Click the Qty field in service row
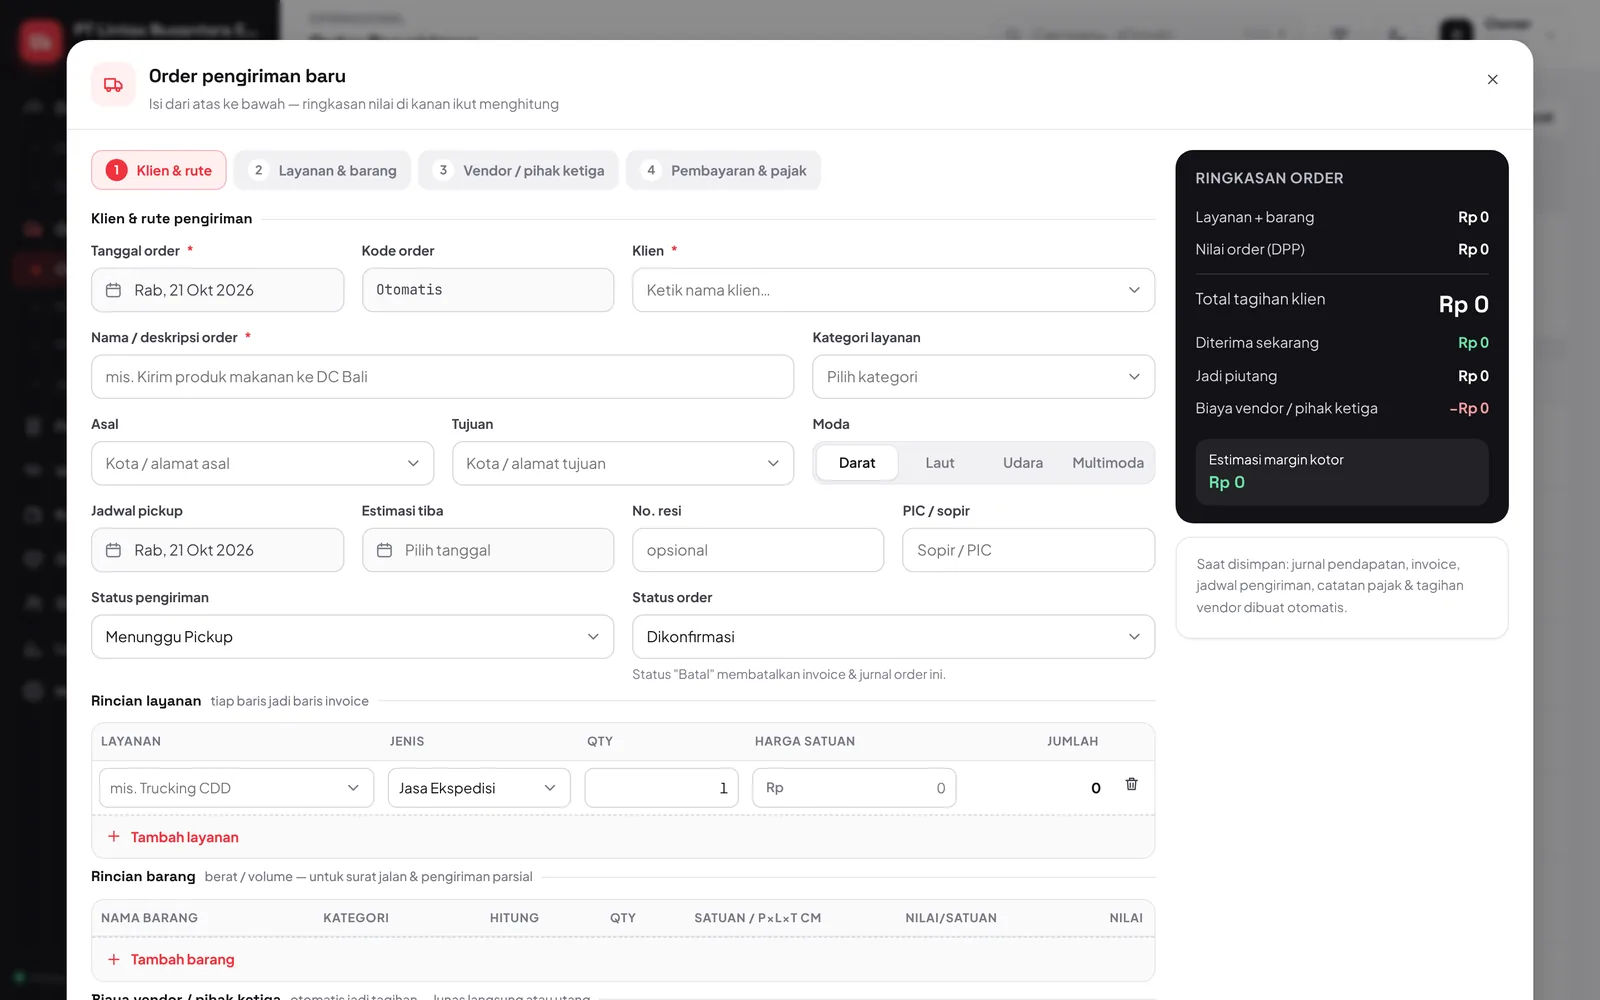Viewport: 1600px width, 1000px height. [x=661, y=788]
